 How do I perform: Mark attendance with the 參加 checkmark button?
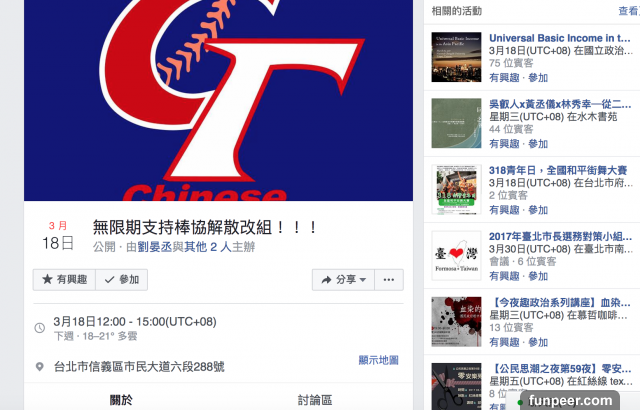point(122,279)
